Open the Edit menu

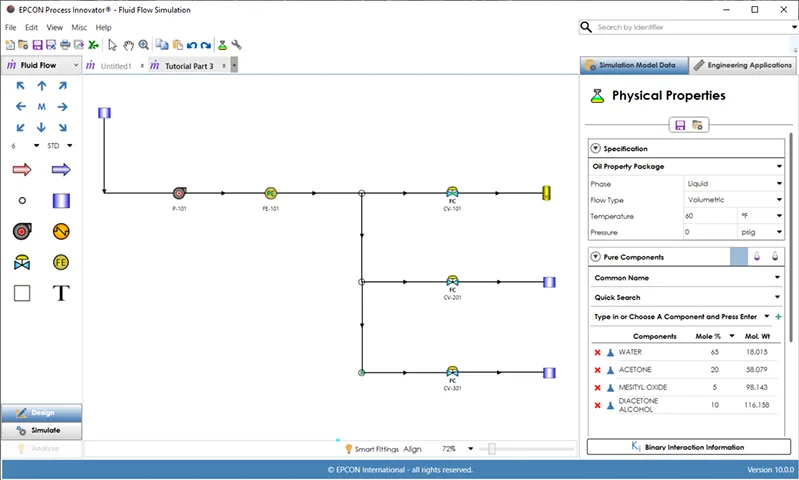click(32, 27)
